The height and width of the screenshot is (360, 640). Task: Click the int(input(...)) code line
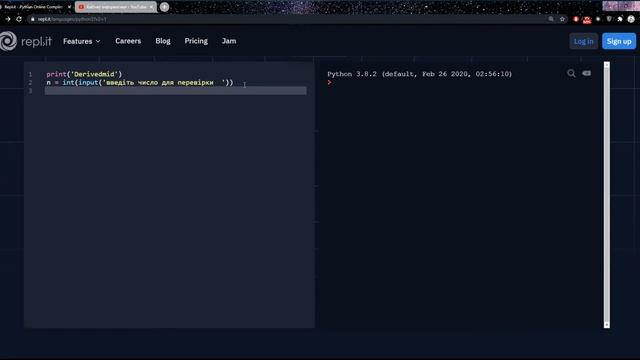140,82
